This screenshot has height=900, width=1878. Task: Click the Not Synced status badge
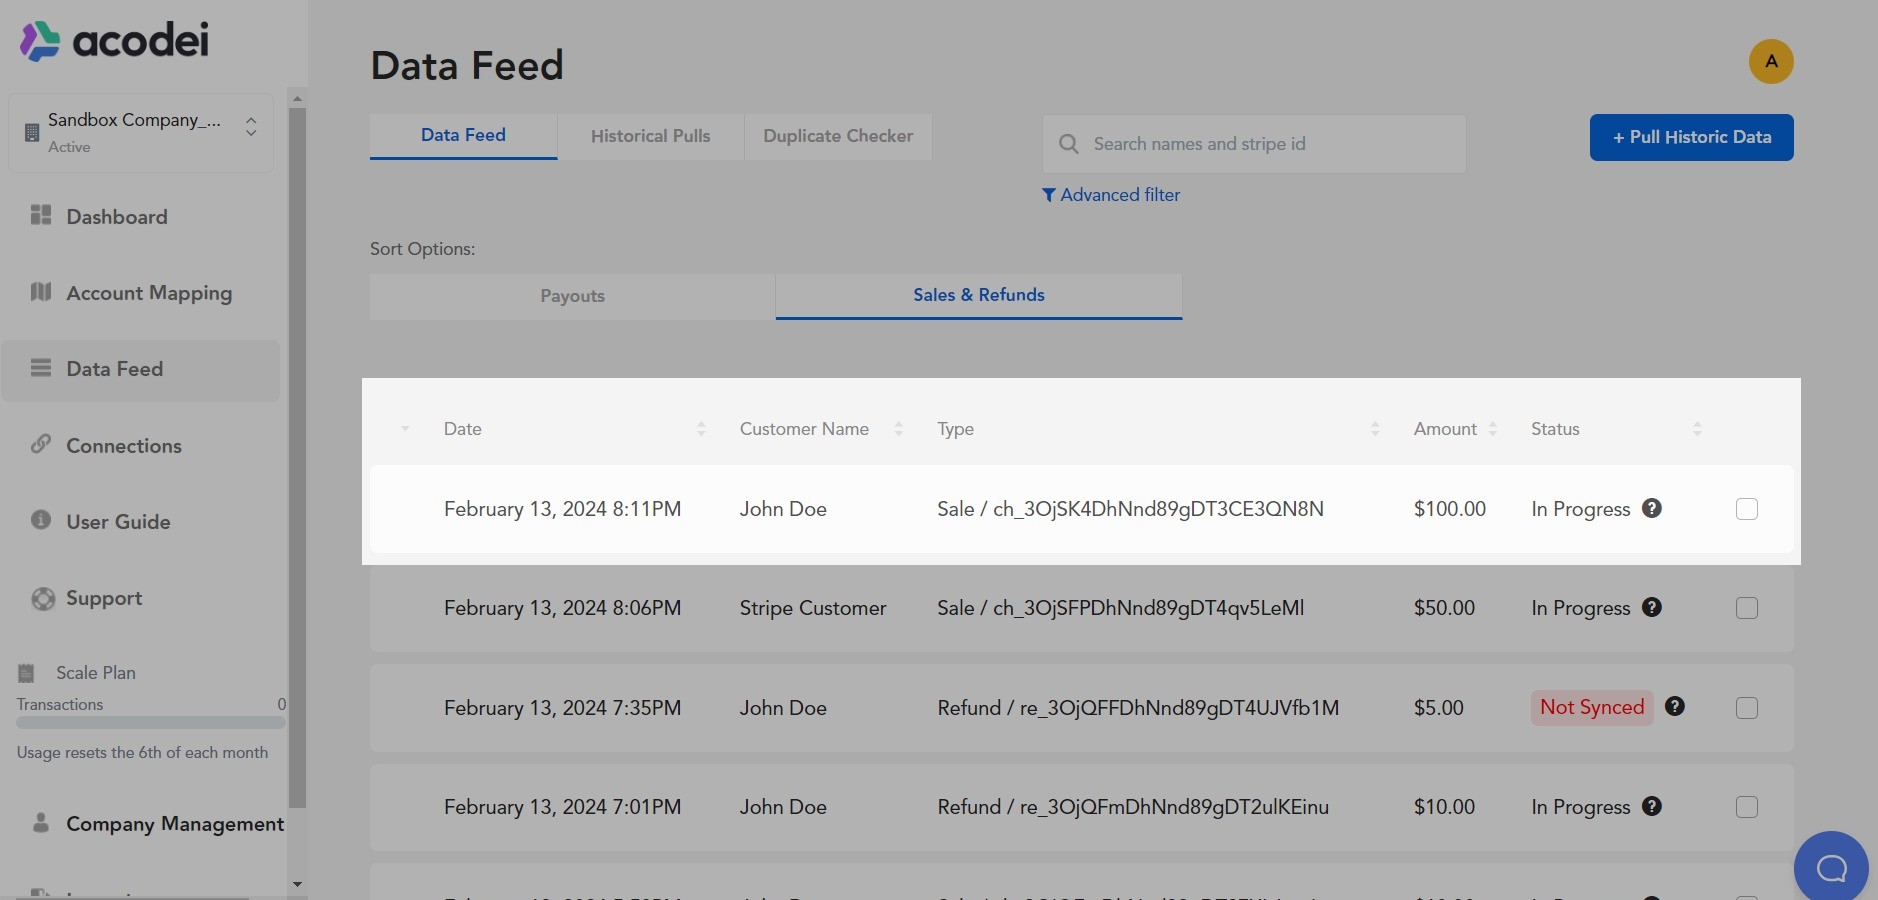coord(1592,708)
